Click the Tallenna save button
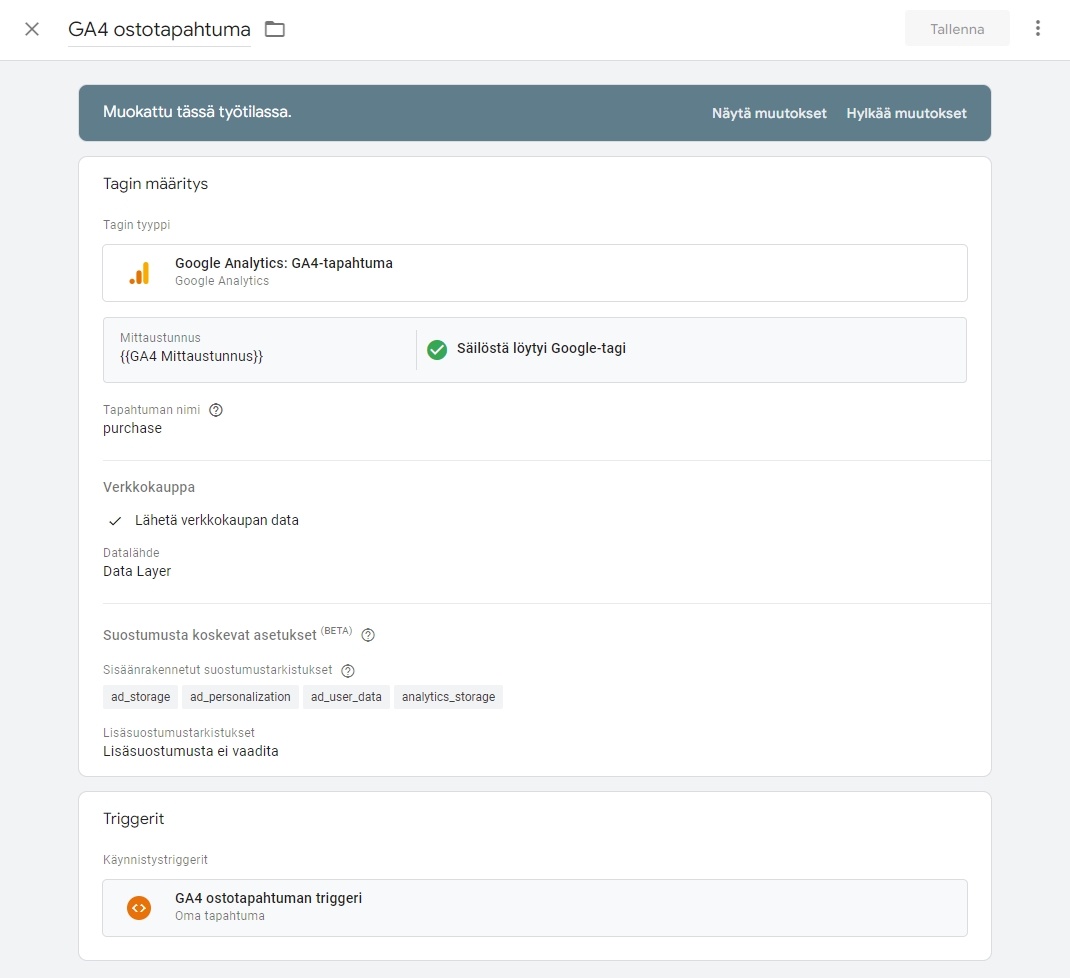Viewport: 1070px width, 978px height. click(957, 29)
